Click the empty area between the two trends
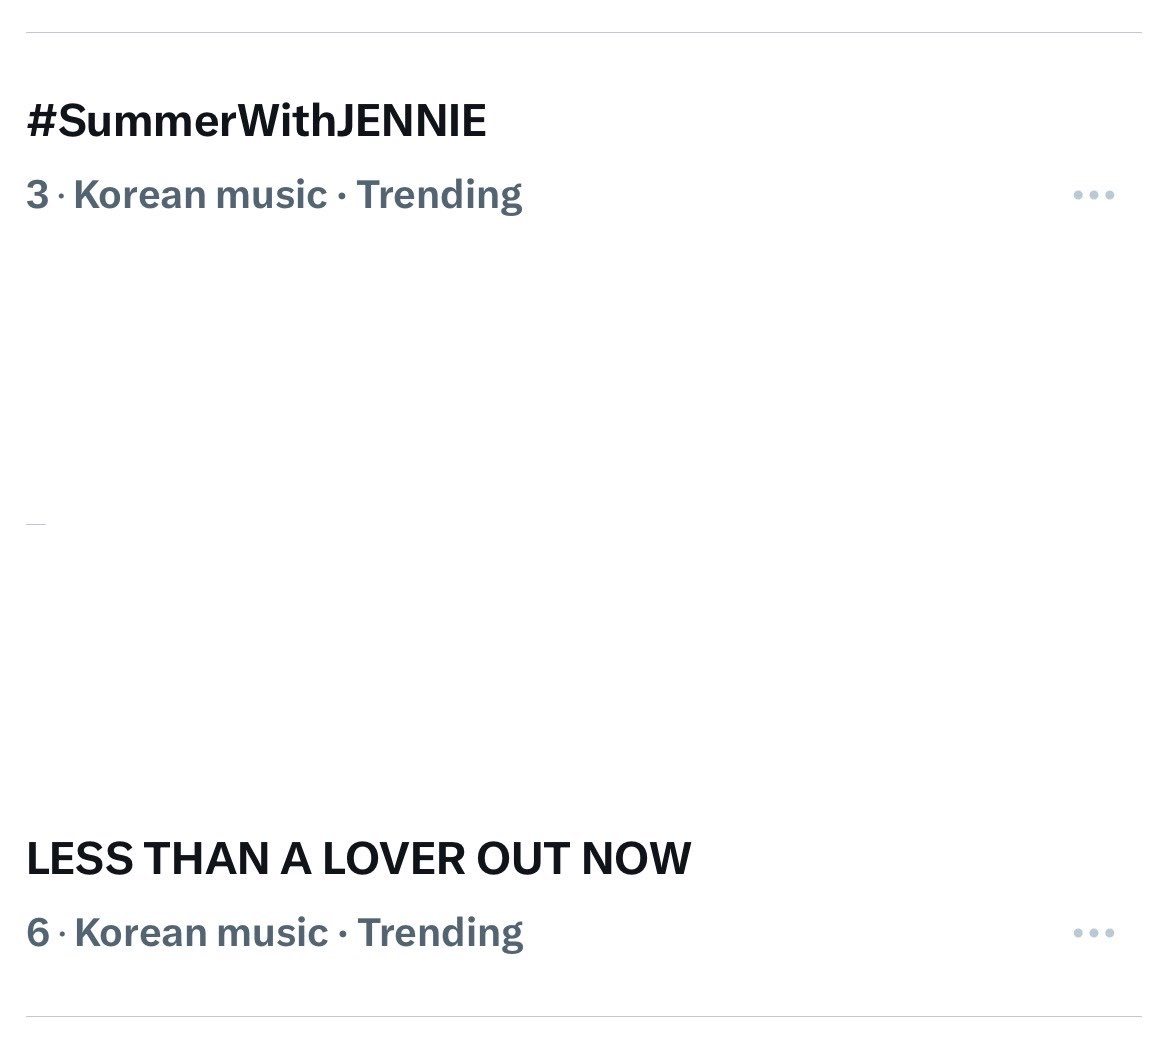Image resolution: width=1170 pixels, height=1041 pixels. point(584,522)
